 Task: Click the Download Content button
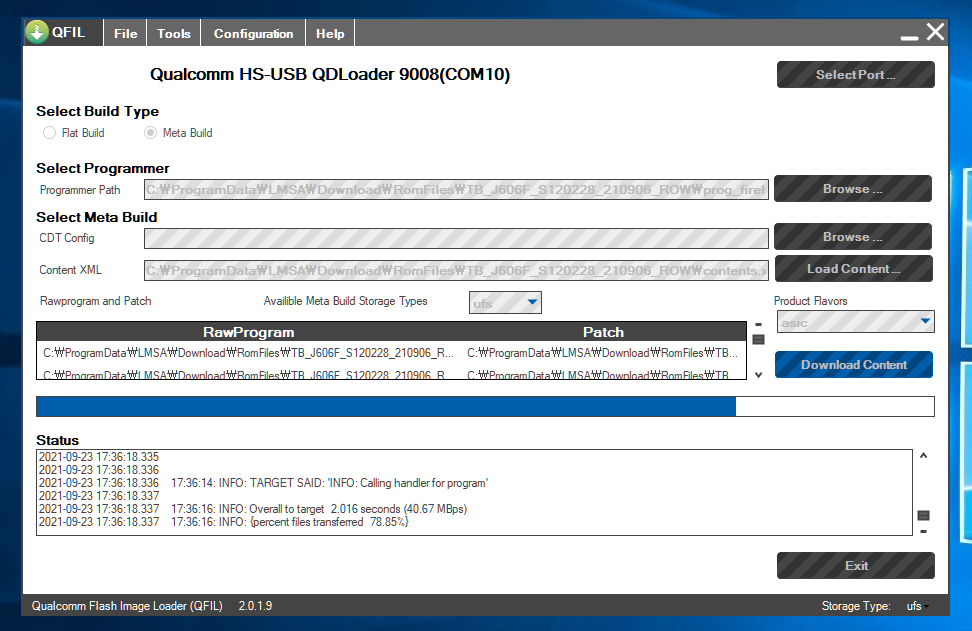pos(854,364)
